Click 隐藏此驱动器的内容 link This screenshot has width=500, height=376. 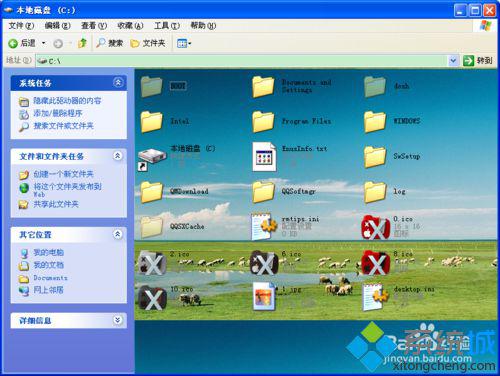click(67, 101)
